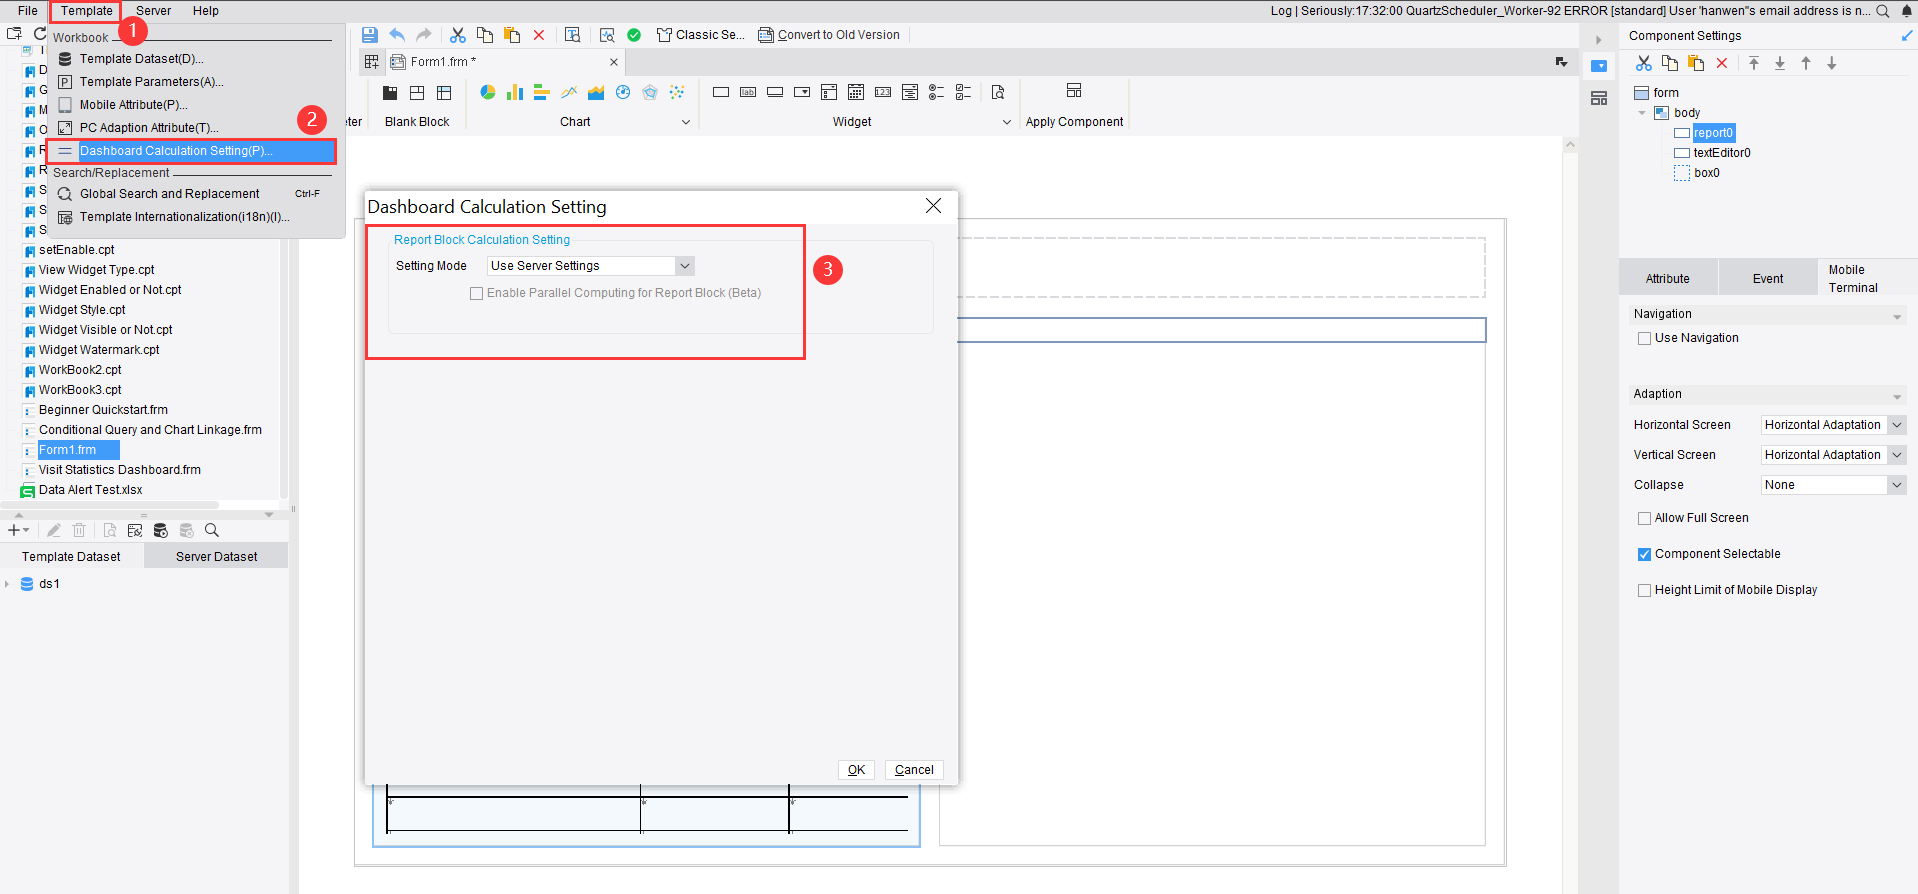Expand the ds1 dataset tree node
Screen dimensions: 1918x894
tap(7, 584)
